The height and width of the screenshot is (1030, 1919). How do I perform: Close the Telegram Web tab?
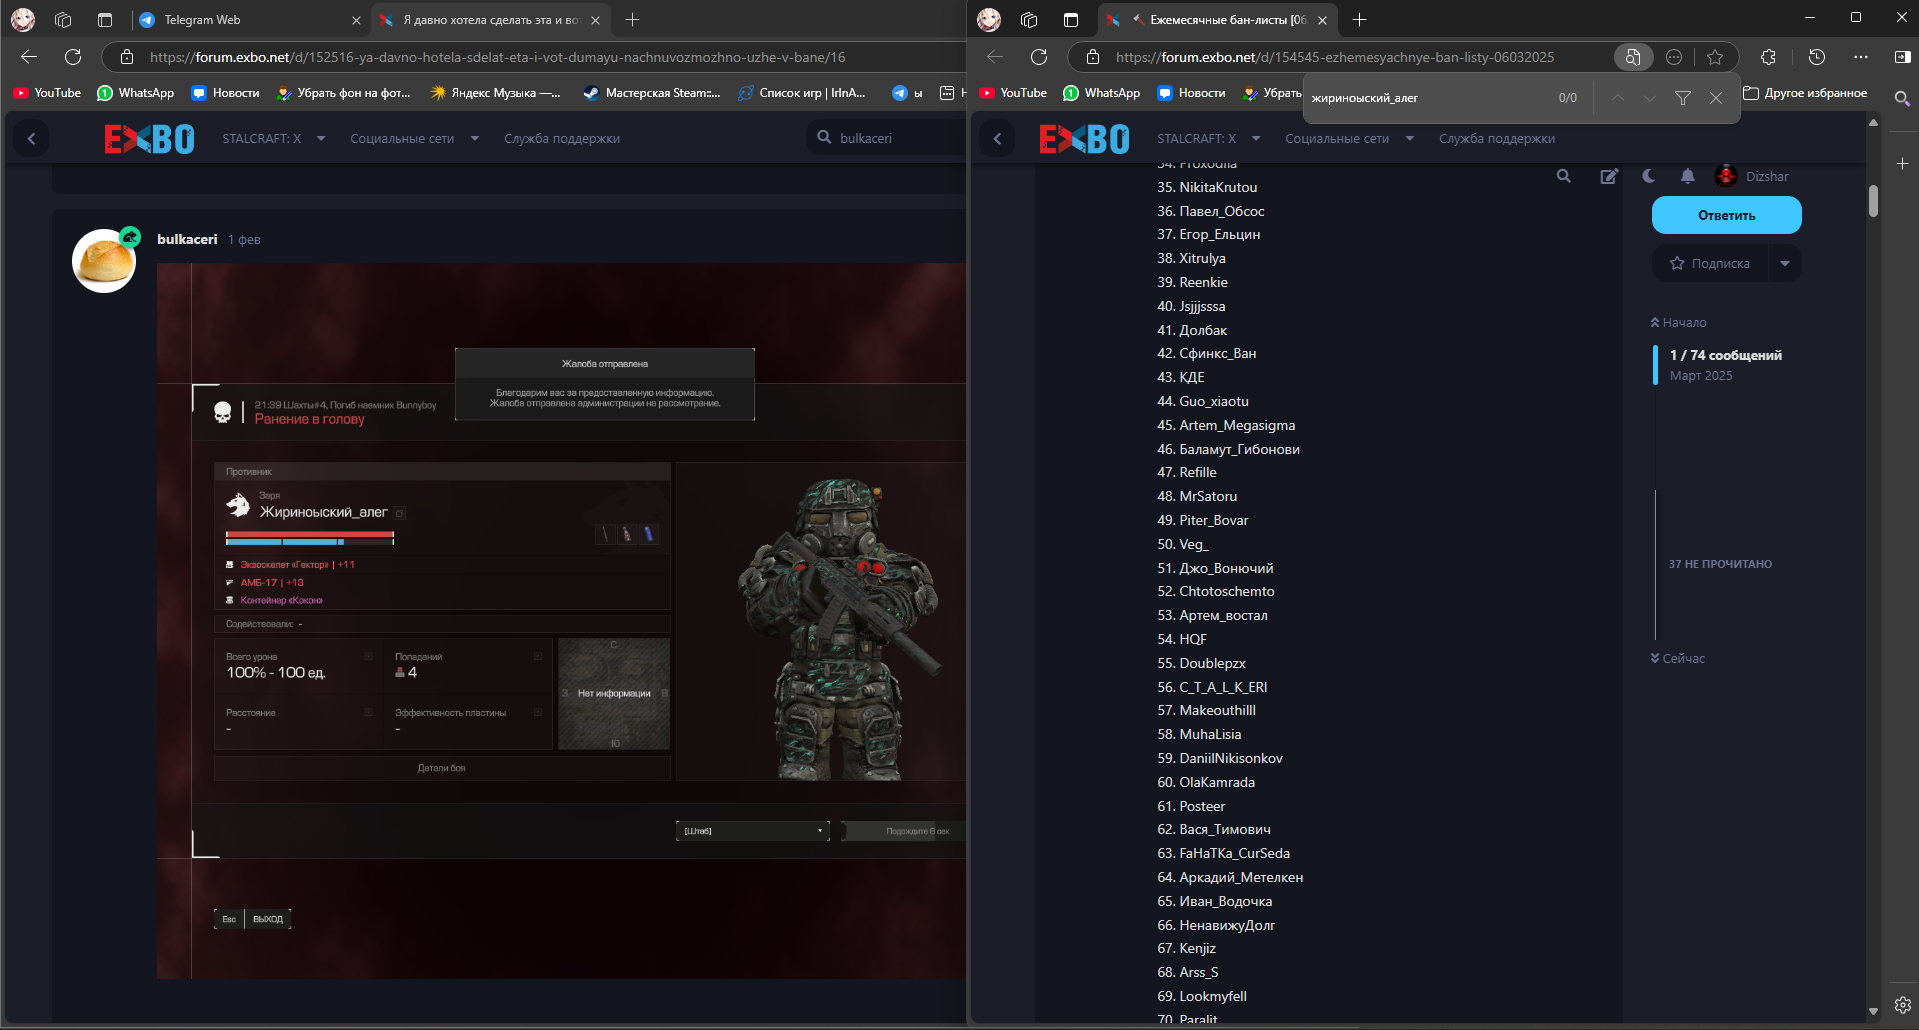point(356,20)
